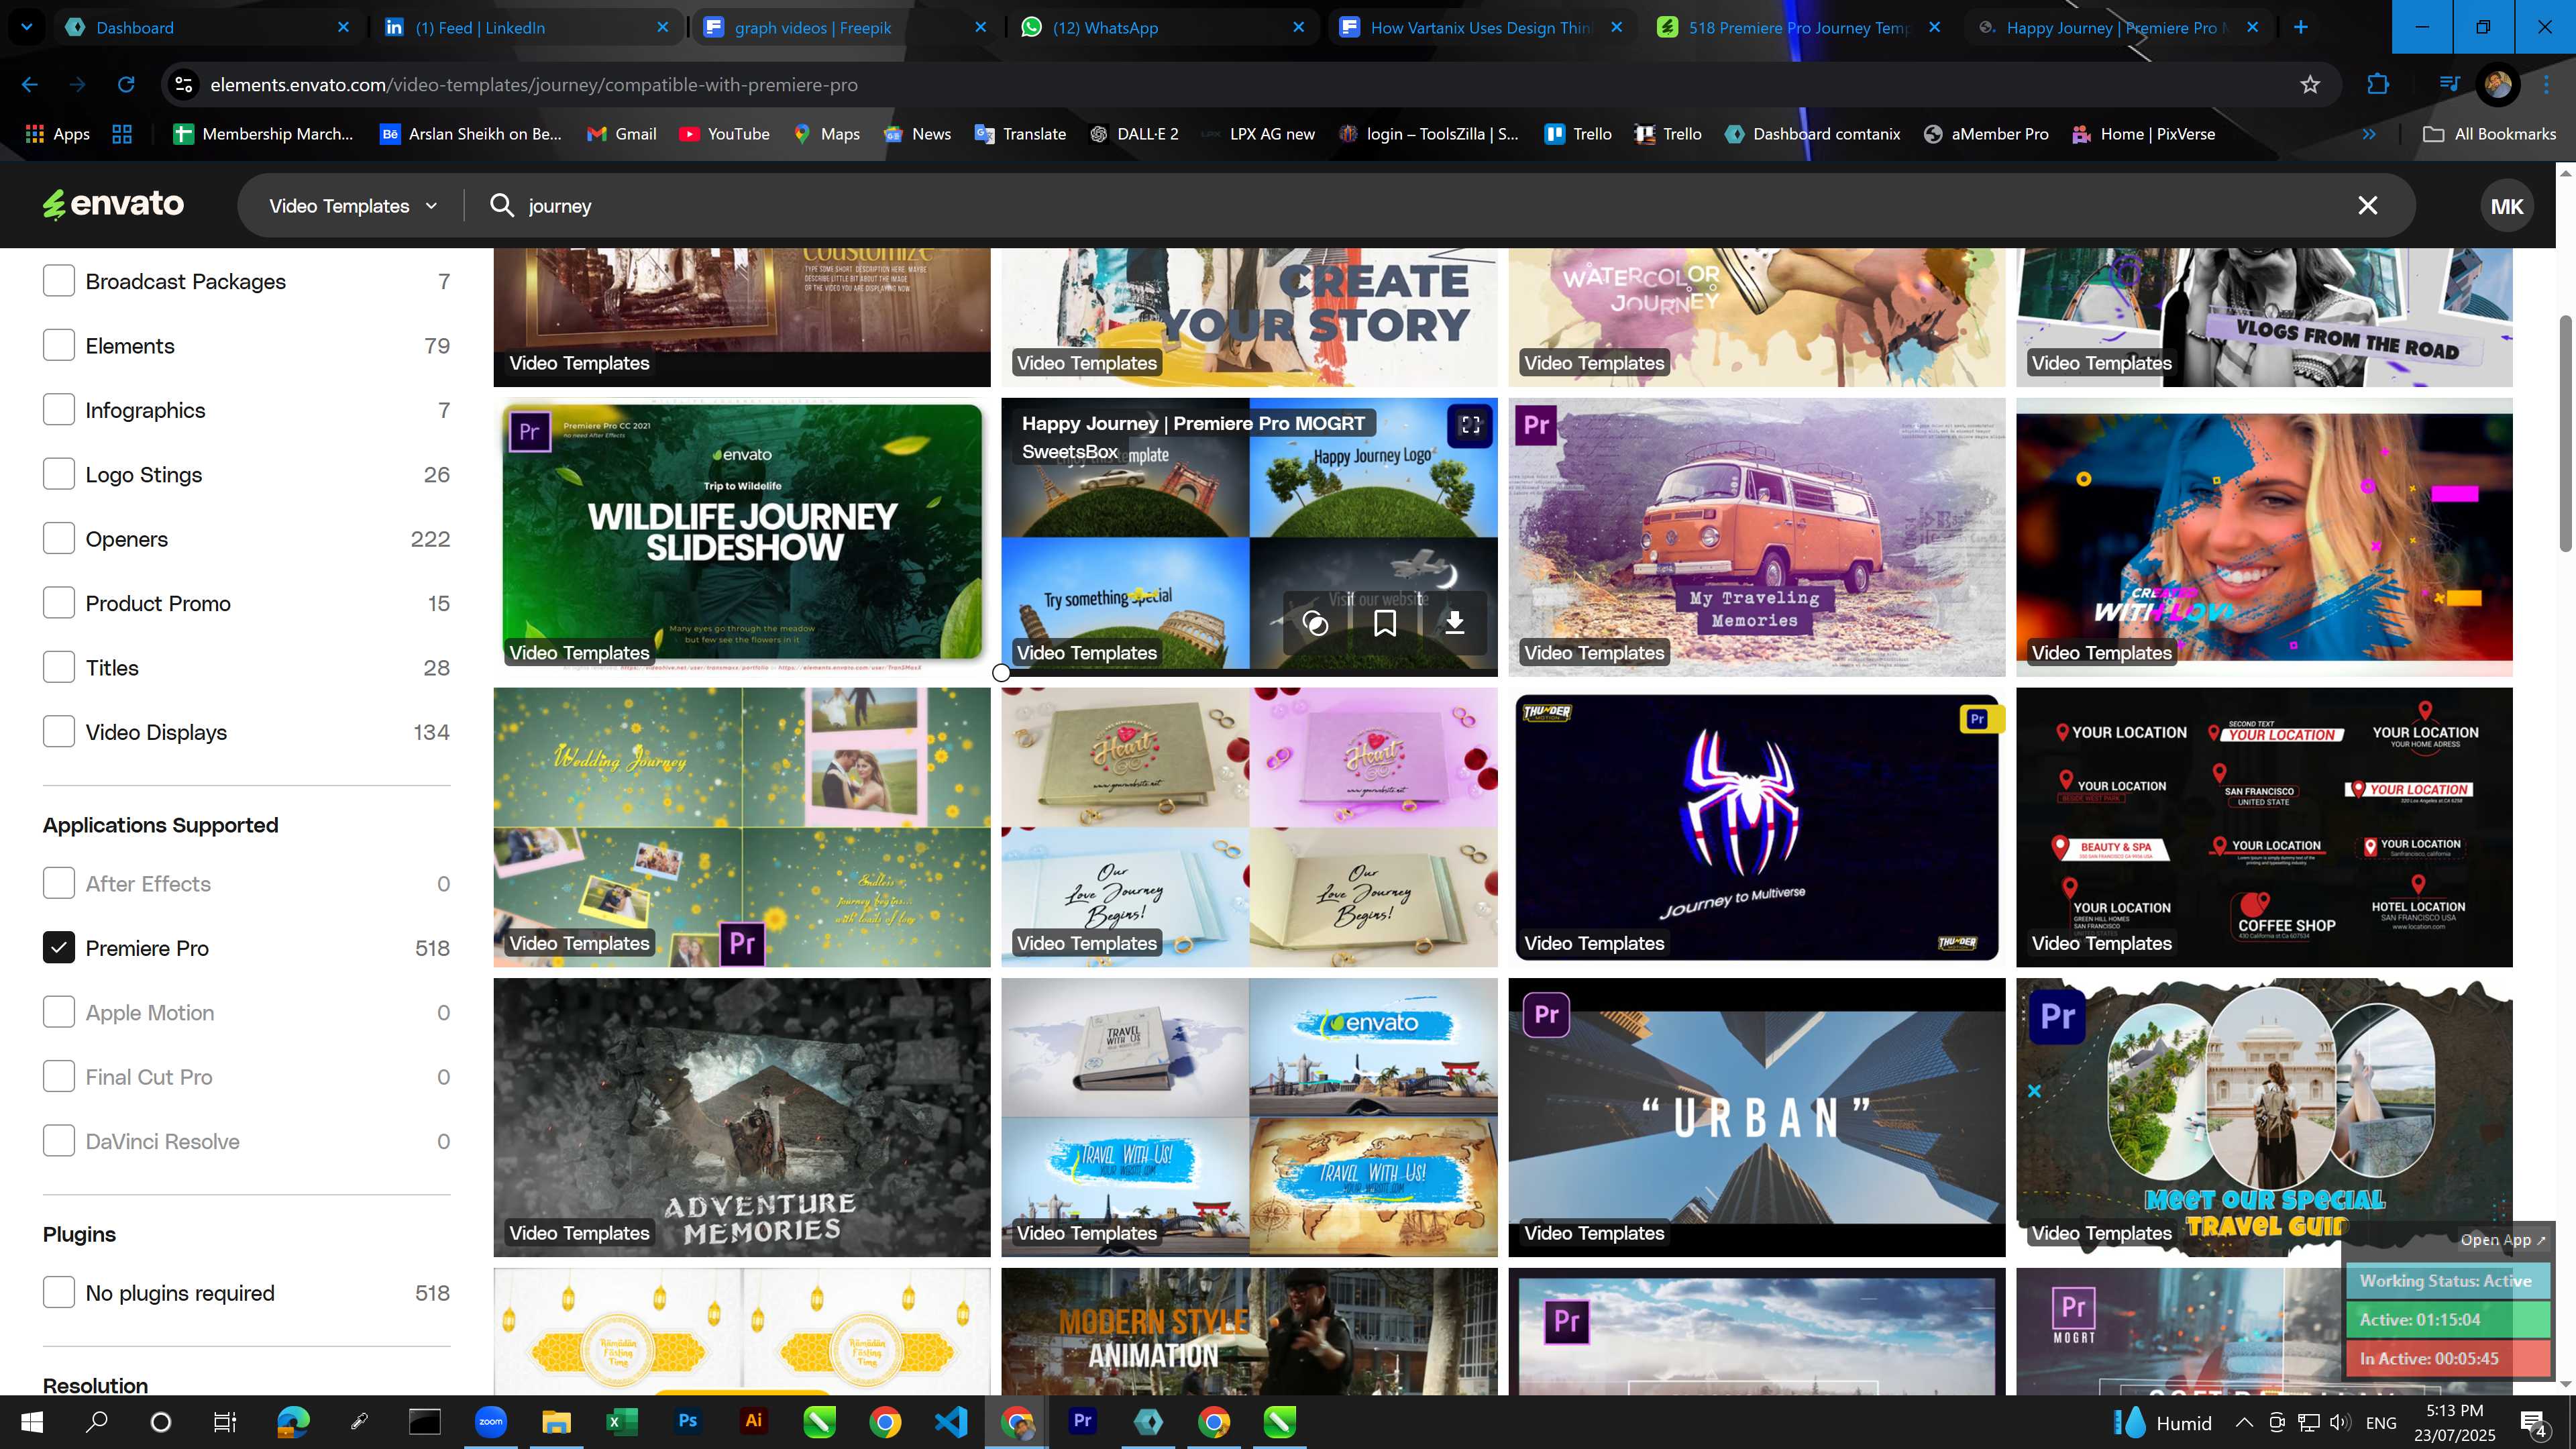
Task: Open My Traveling Memories thumbnail
Action: point(1756,537)
